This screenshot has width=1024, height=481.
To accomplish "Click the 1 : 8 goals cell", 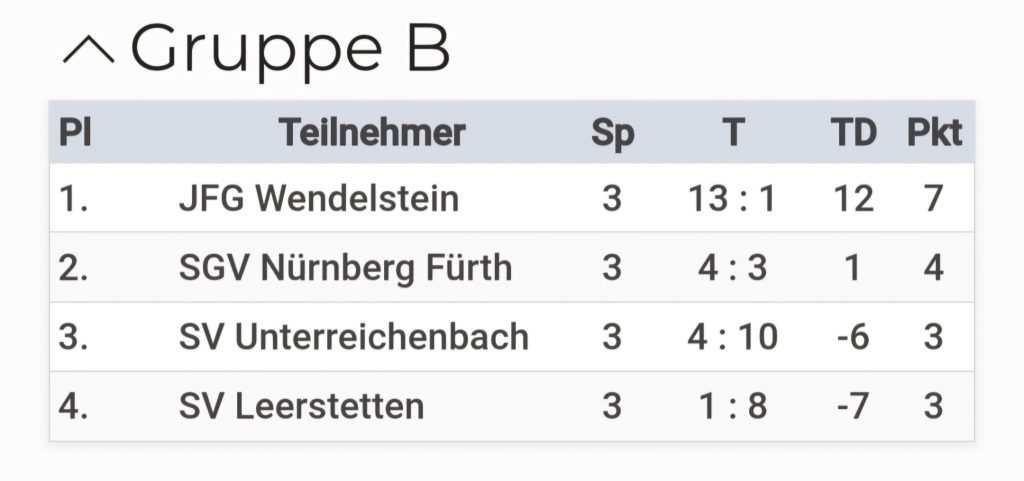I will point(732,406).
